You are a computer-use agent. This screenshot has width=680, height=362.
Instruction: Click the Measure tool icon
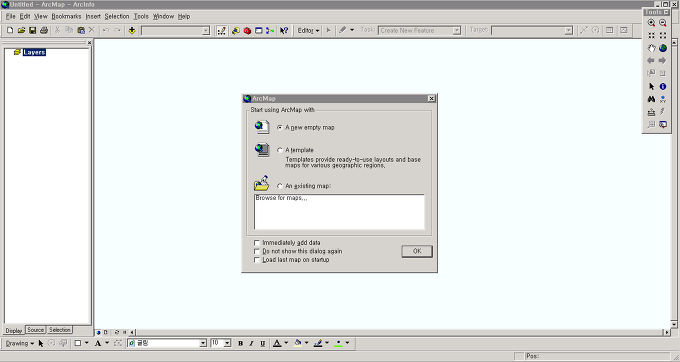click(x=651, y=112)
